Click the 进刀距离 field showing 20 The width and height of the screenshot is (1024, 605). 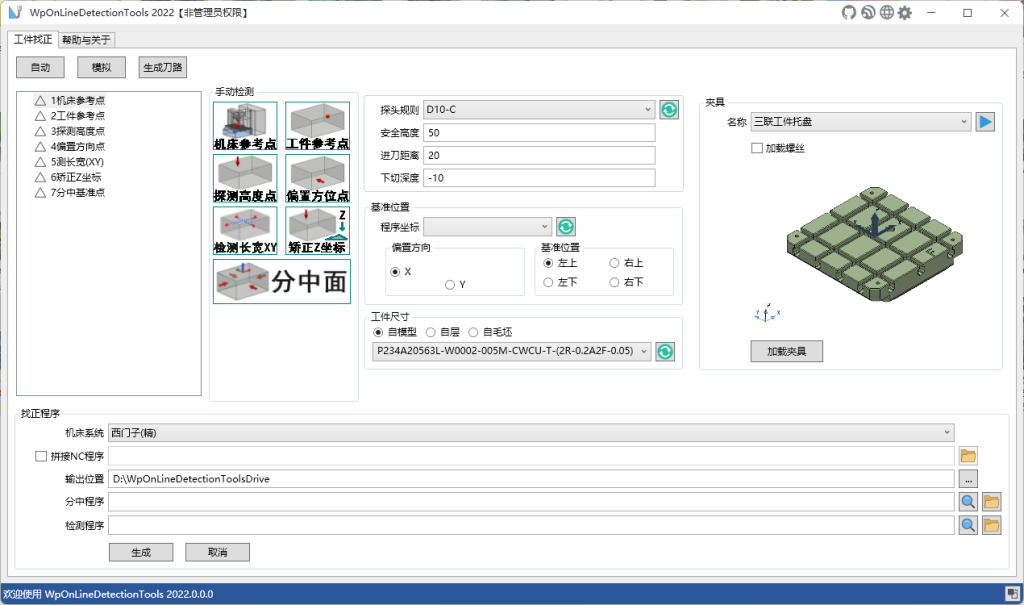coord(539,155)
